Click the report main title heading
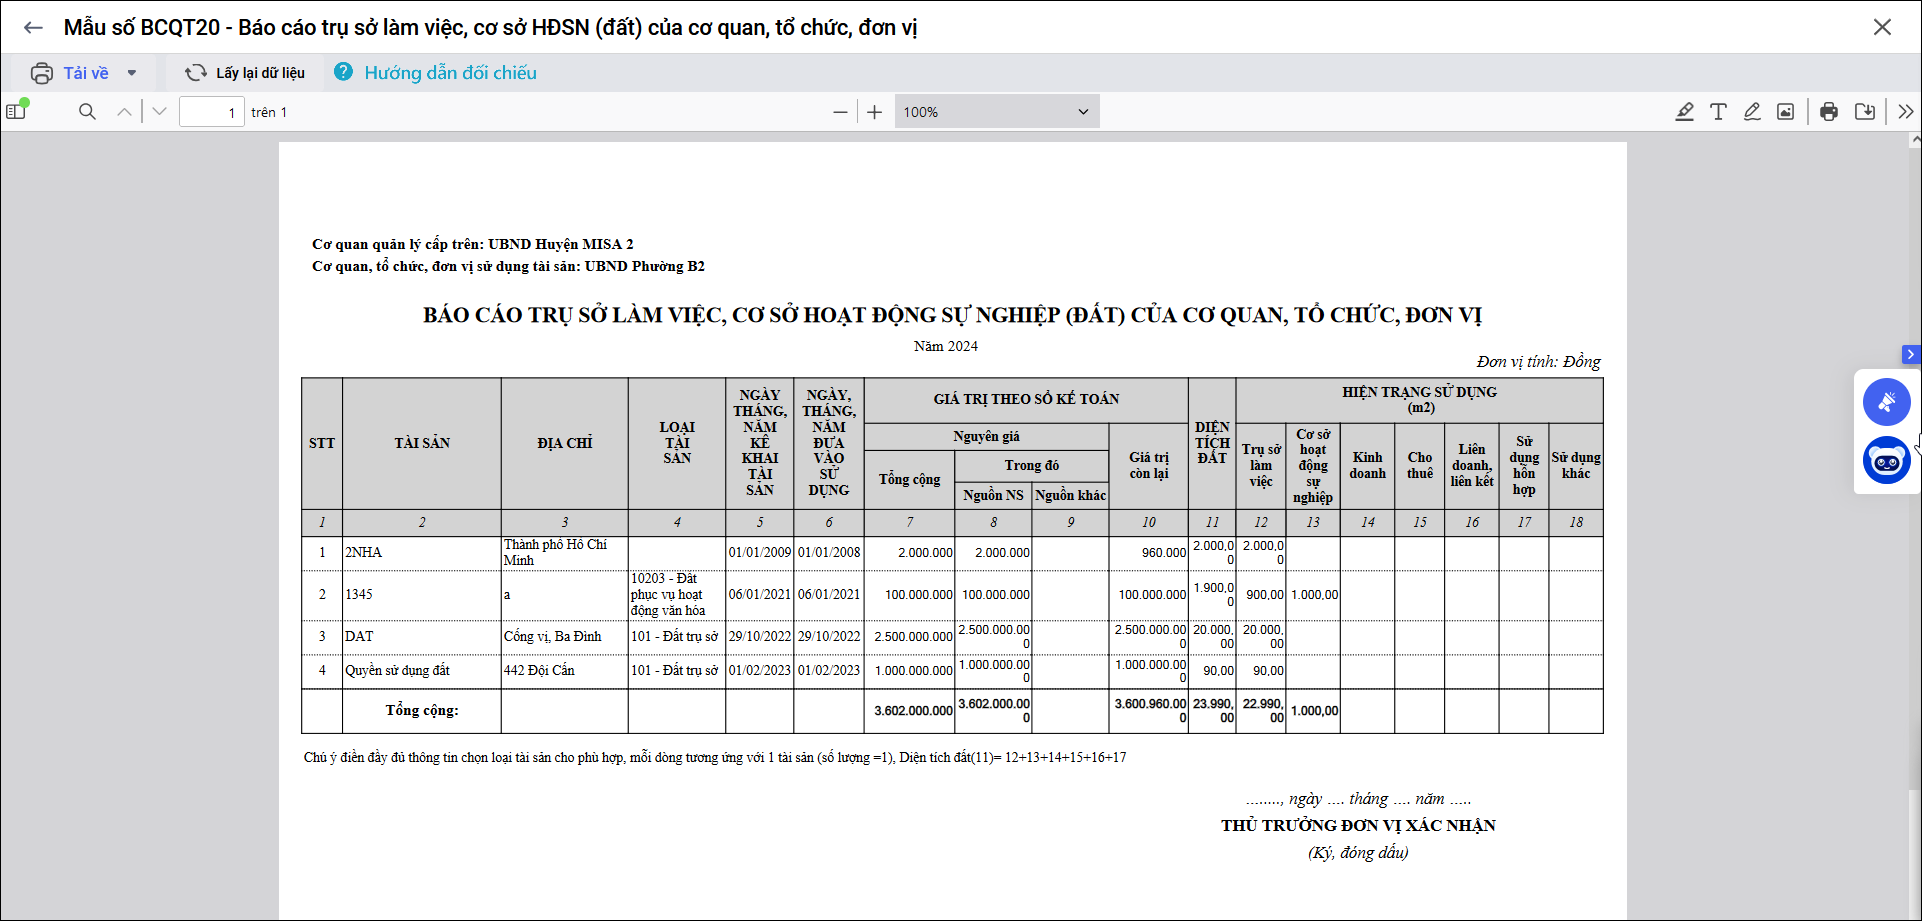1922x921 pixels. (x=952, y=315)
